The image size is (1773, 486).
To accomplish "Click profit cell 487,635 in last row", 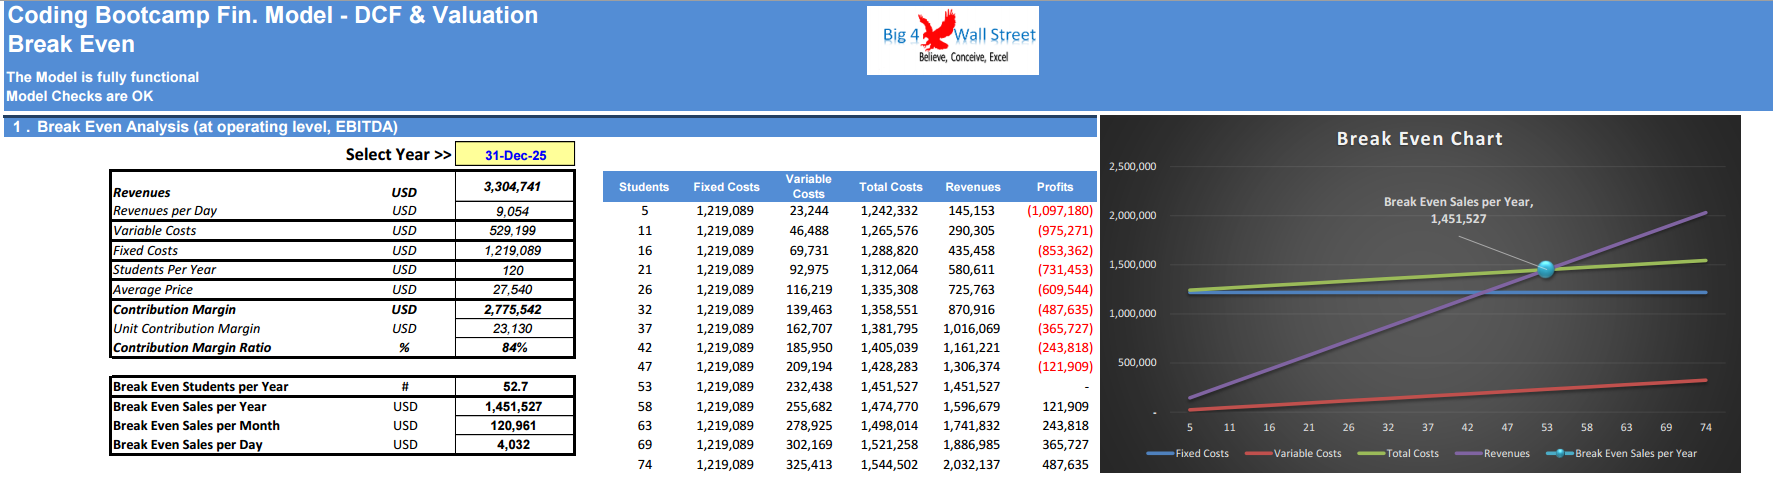I will coord(1065,465).
